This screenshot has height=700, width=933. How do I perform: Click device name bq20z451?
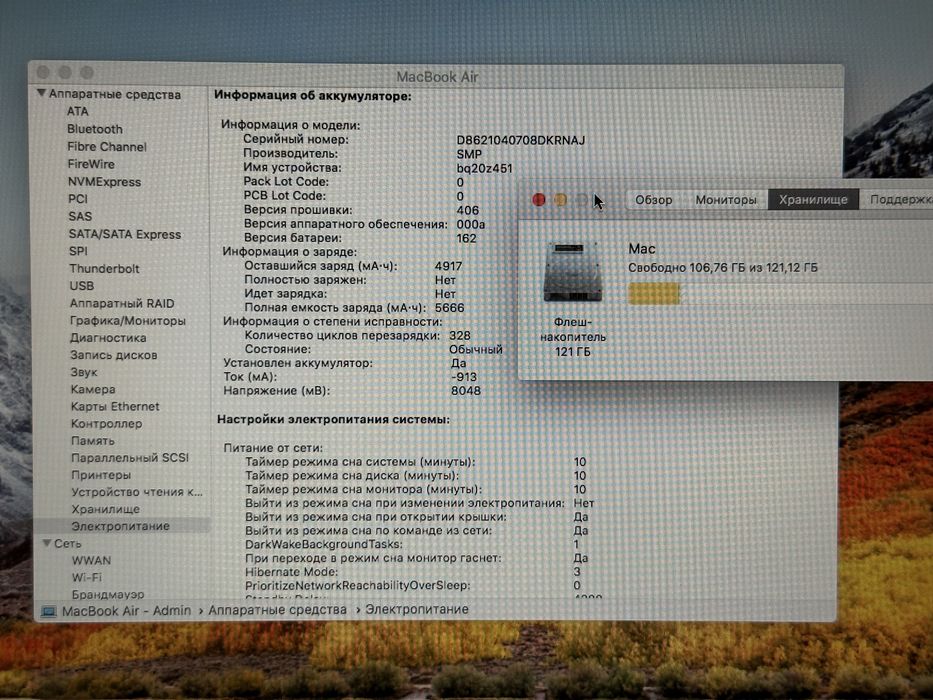[x=484, y=168]
